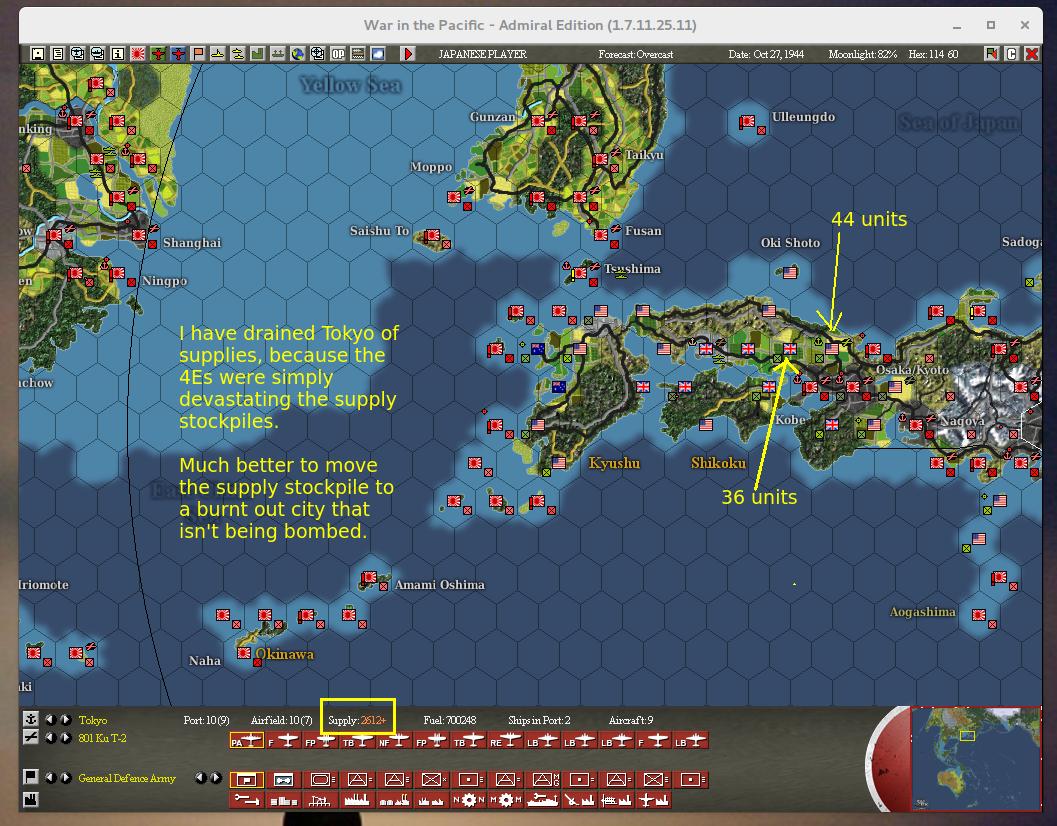Open the list report icon in toolbar

[x=58, y=53]
